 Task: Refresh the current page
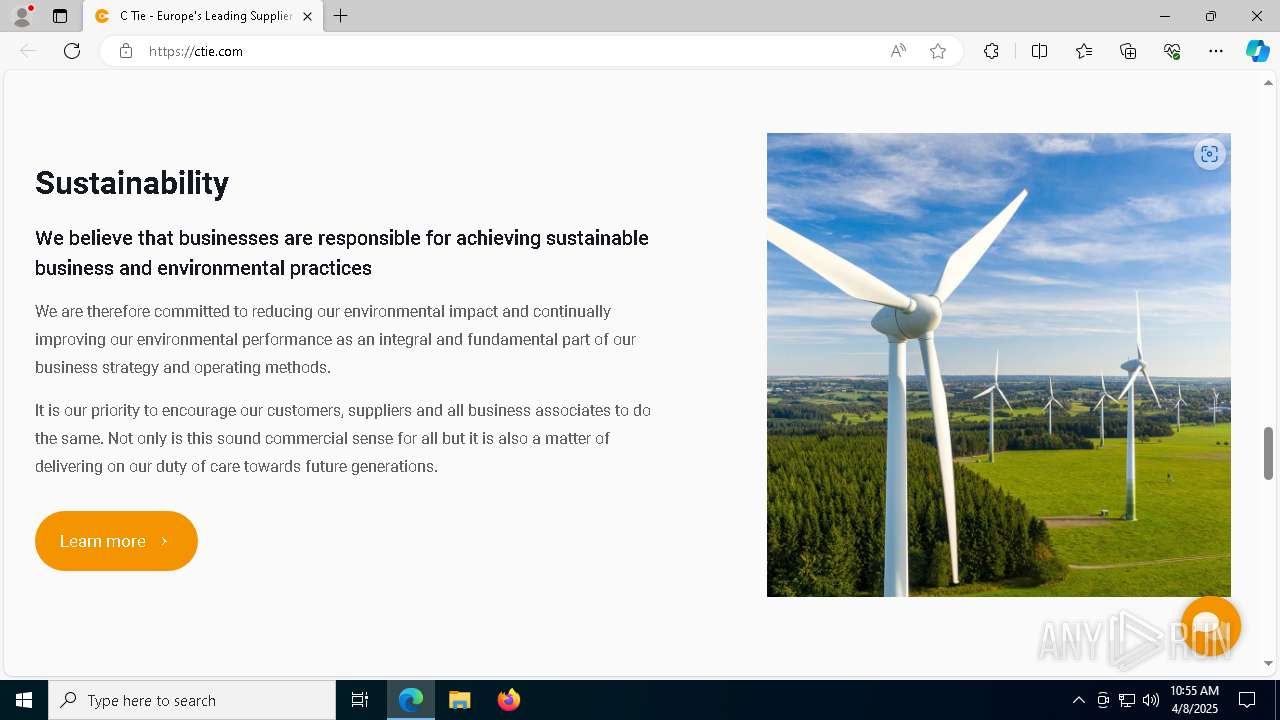point(72,51)
